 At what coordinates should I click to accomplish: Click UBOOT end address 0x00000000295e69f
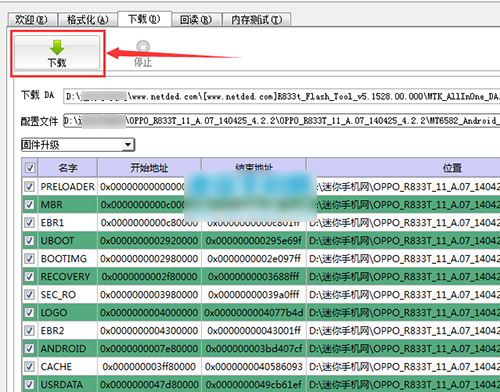click(x=254, y=241)
